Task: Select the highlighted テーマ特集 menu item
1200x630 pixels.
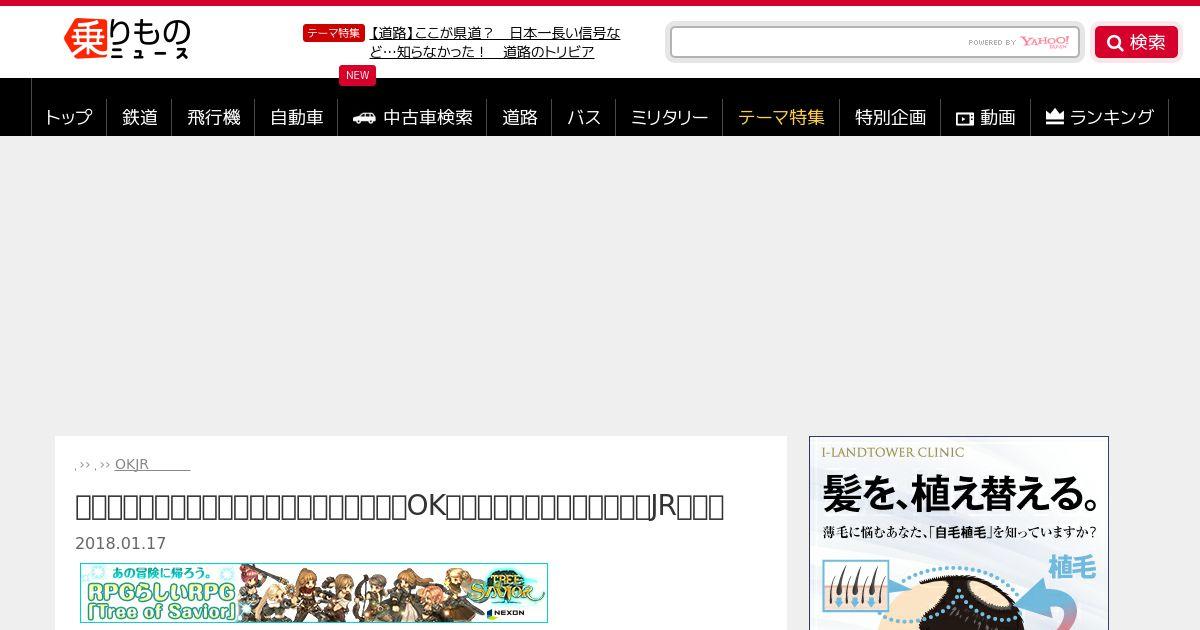Action: coord(781,117)
